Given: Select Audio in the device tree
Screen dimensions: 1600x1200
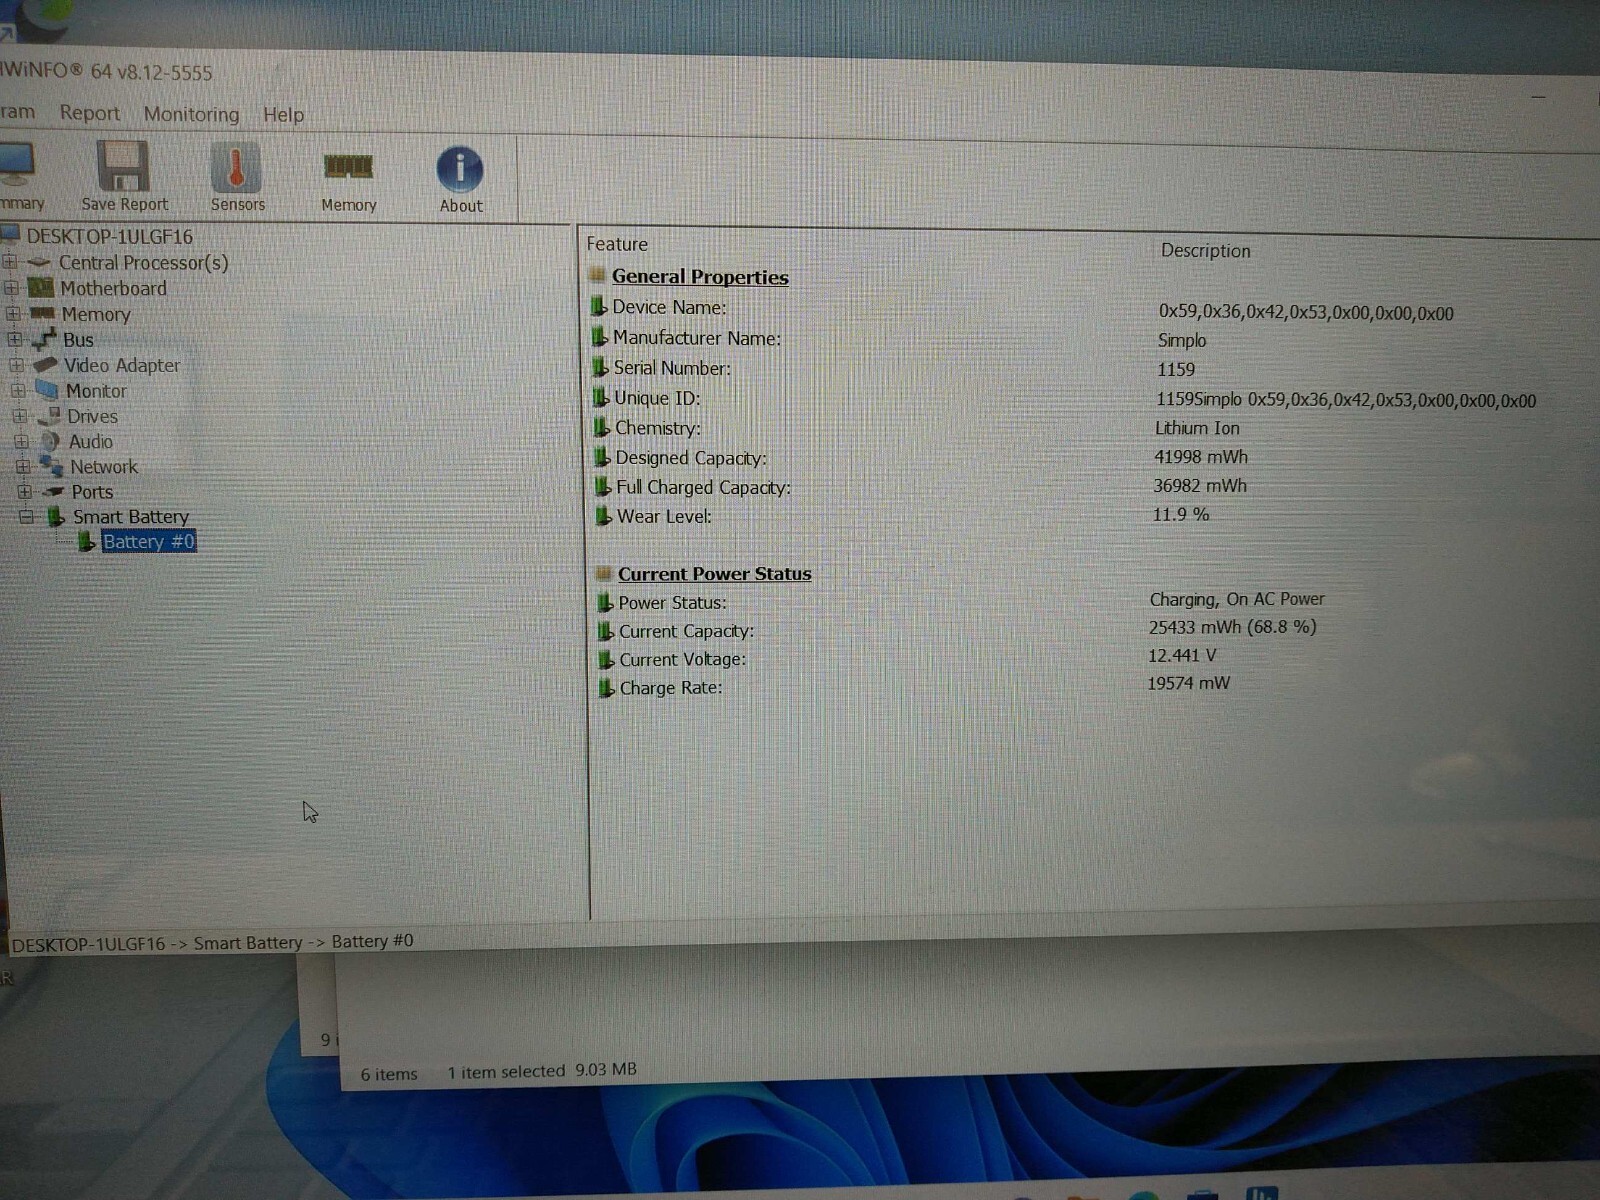Looking at the screenshot, I should [90, 441].
